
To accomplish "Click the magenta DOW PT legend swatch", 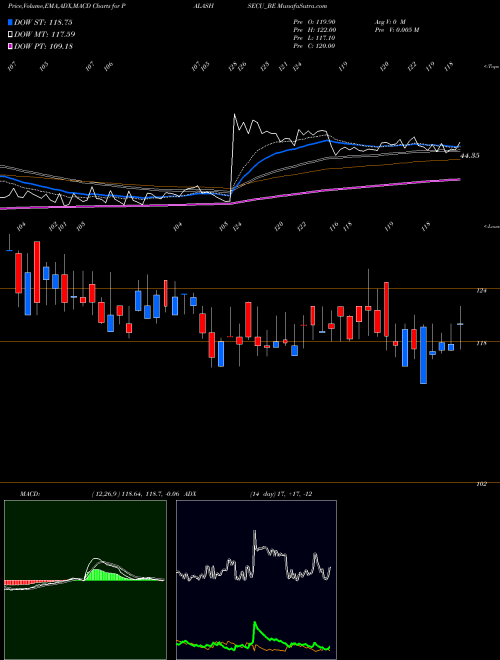I will [10, 46].
